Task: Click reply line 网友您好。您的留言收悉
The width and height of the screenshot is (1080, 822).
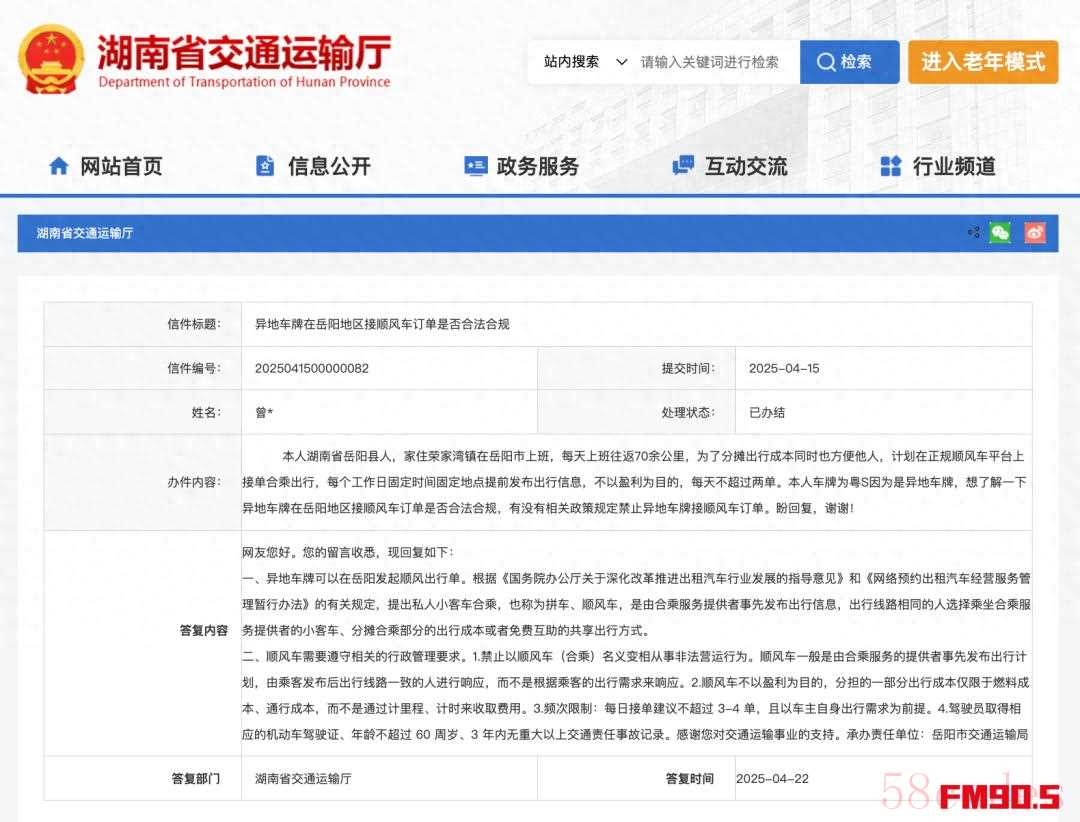Action: click(348, 552)
